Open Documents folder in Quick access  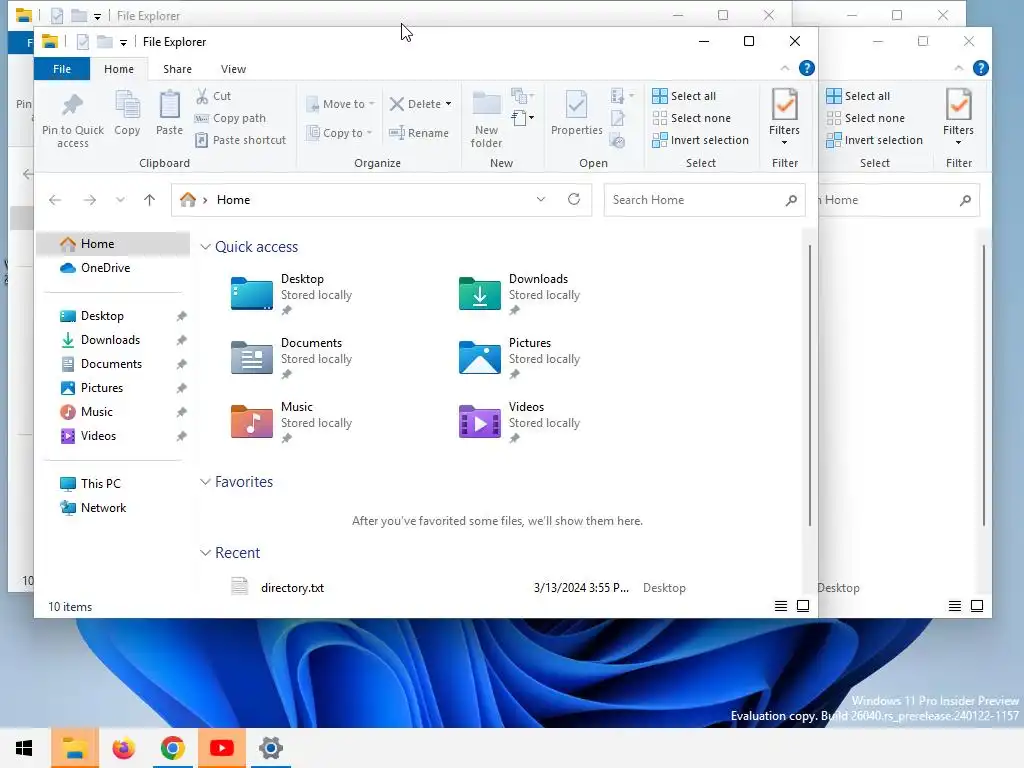[292, 358]
